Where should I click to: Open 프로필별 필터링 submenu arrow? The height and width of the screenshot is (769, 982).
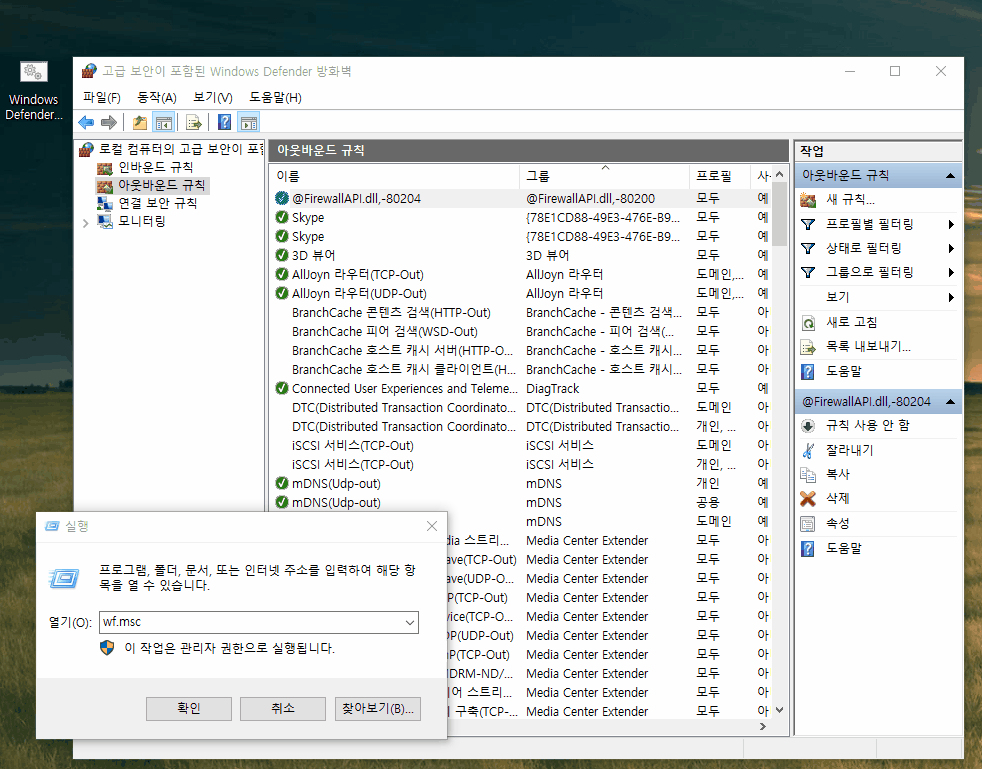point(951,224)
